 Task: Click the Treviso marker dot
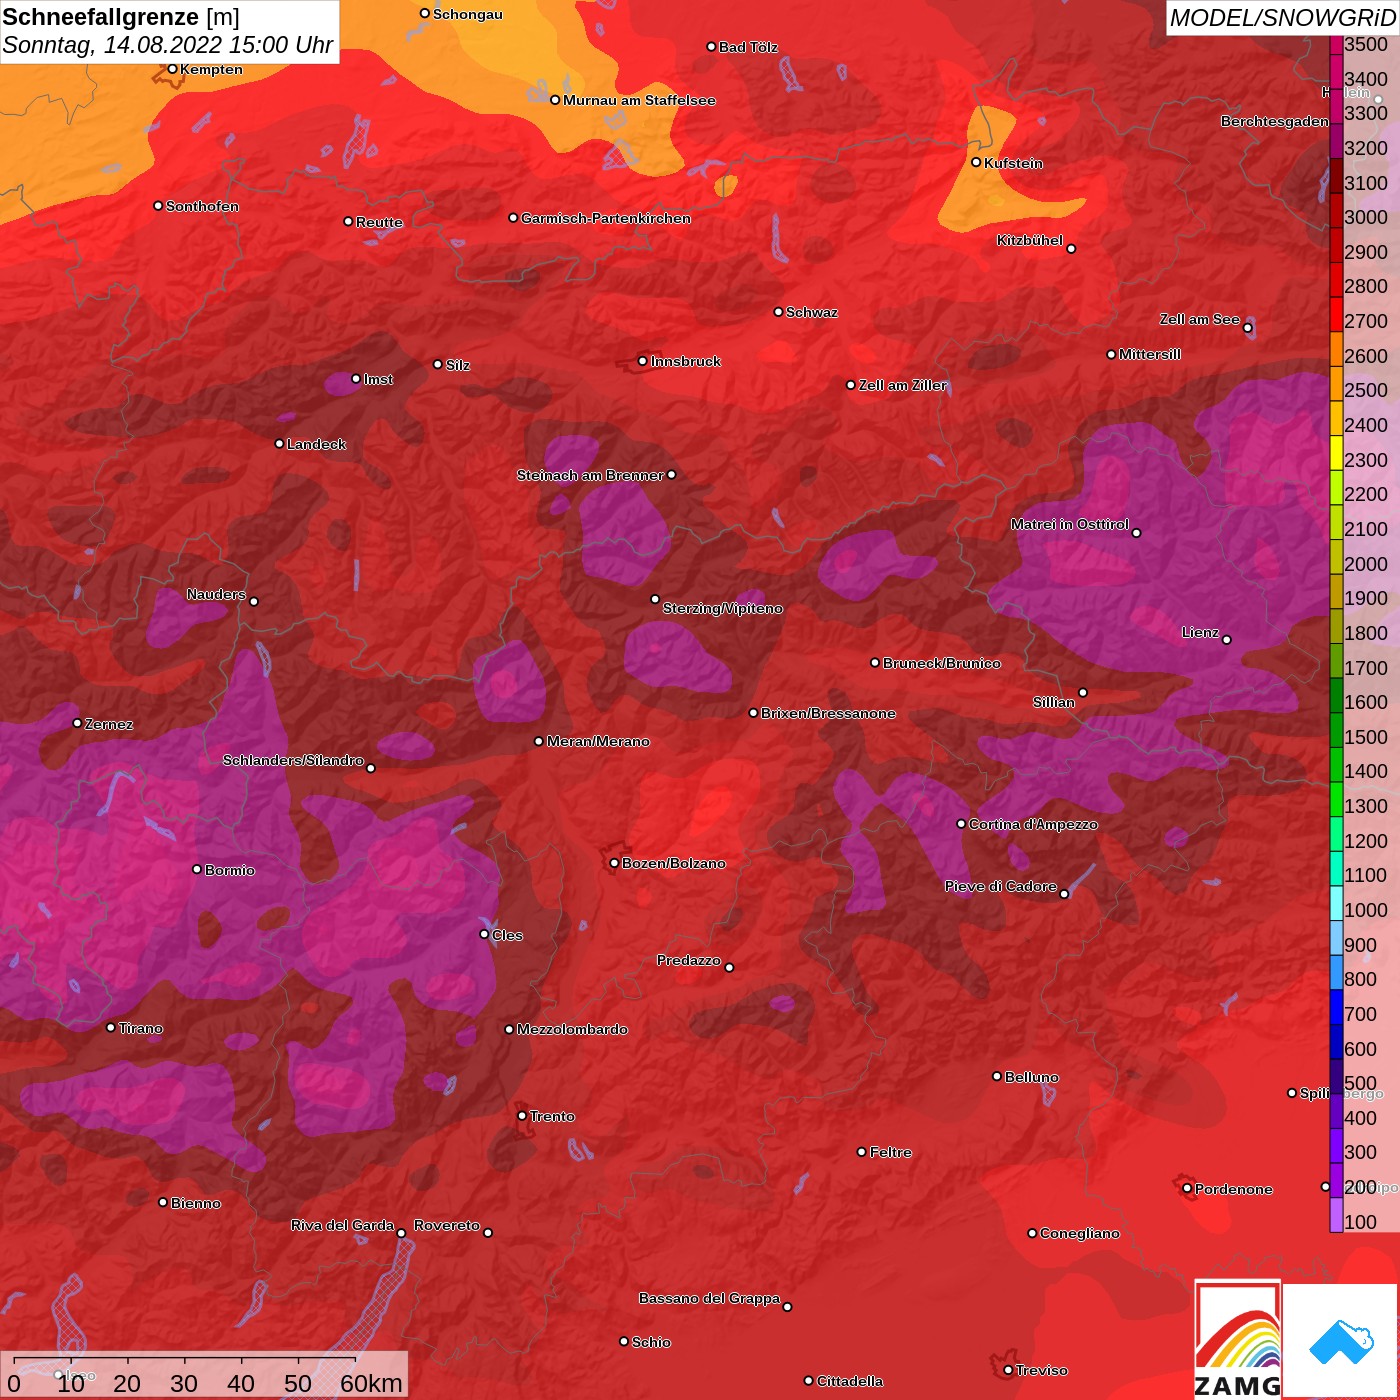[1008, 1370]
